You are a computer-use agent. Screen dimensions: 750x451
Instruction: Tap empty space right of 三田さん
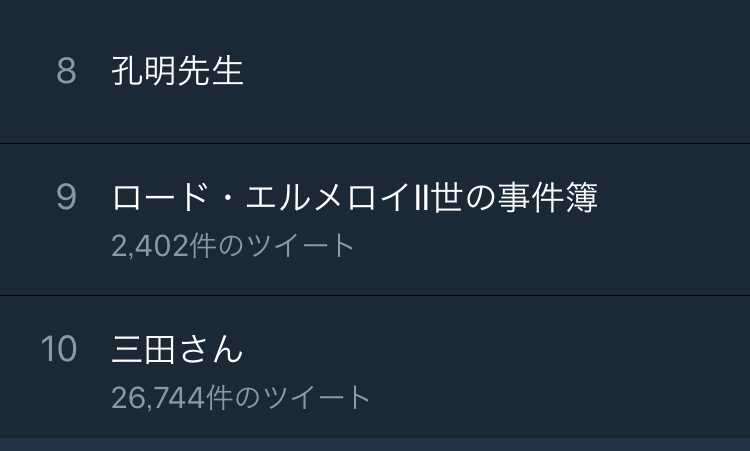click(497, 349)
